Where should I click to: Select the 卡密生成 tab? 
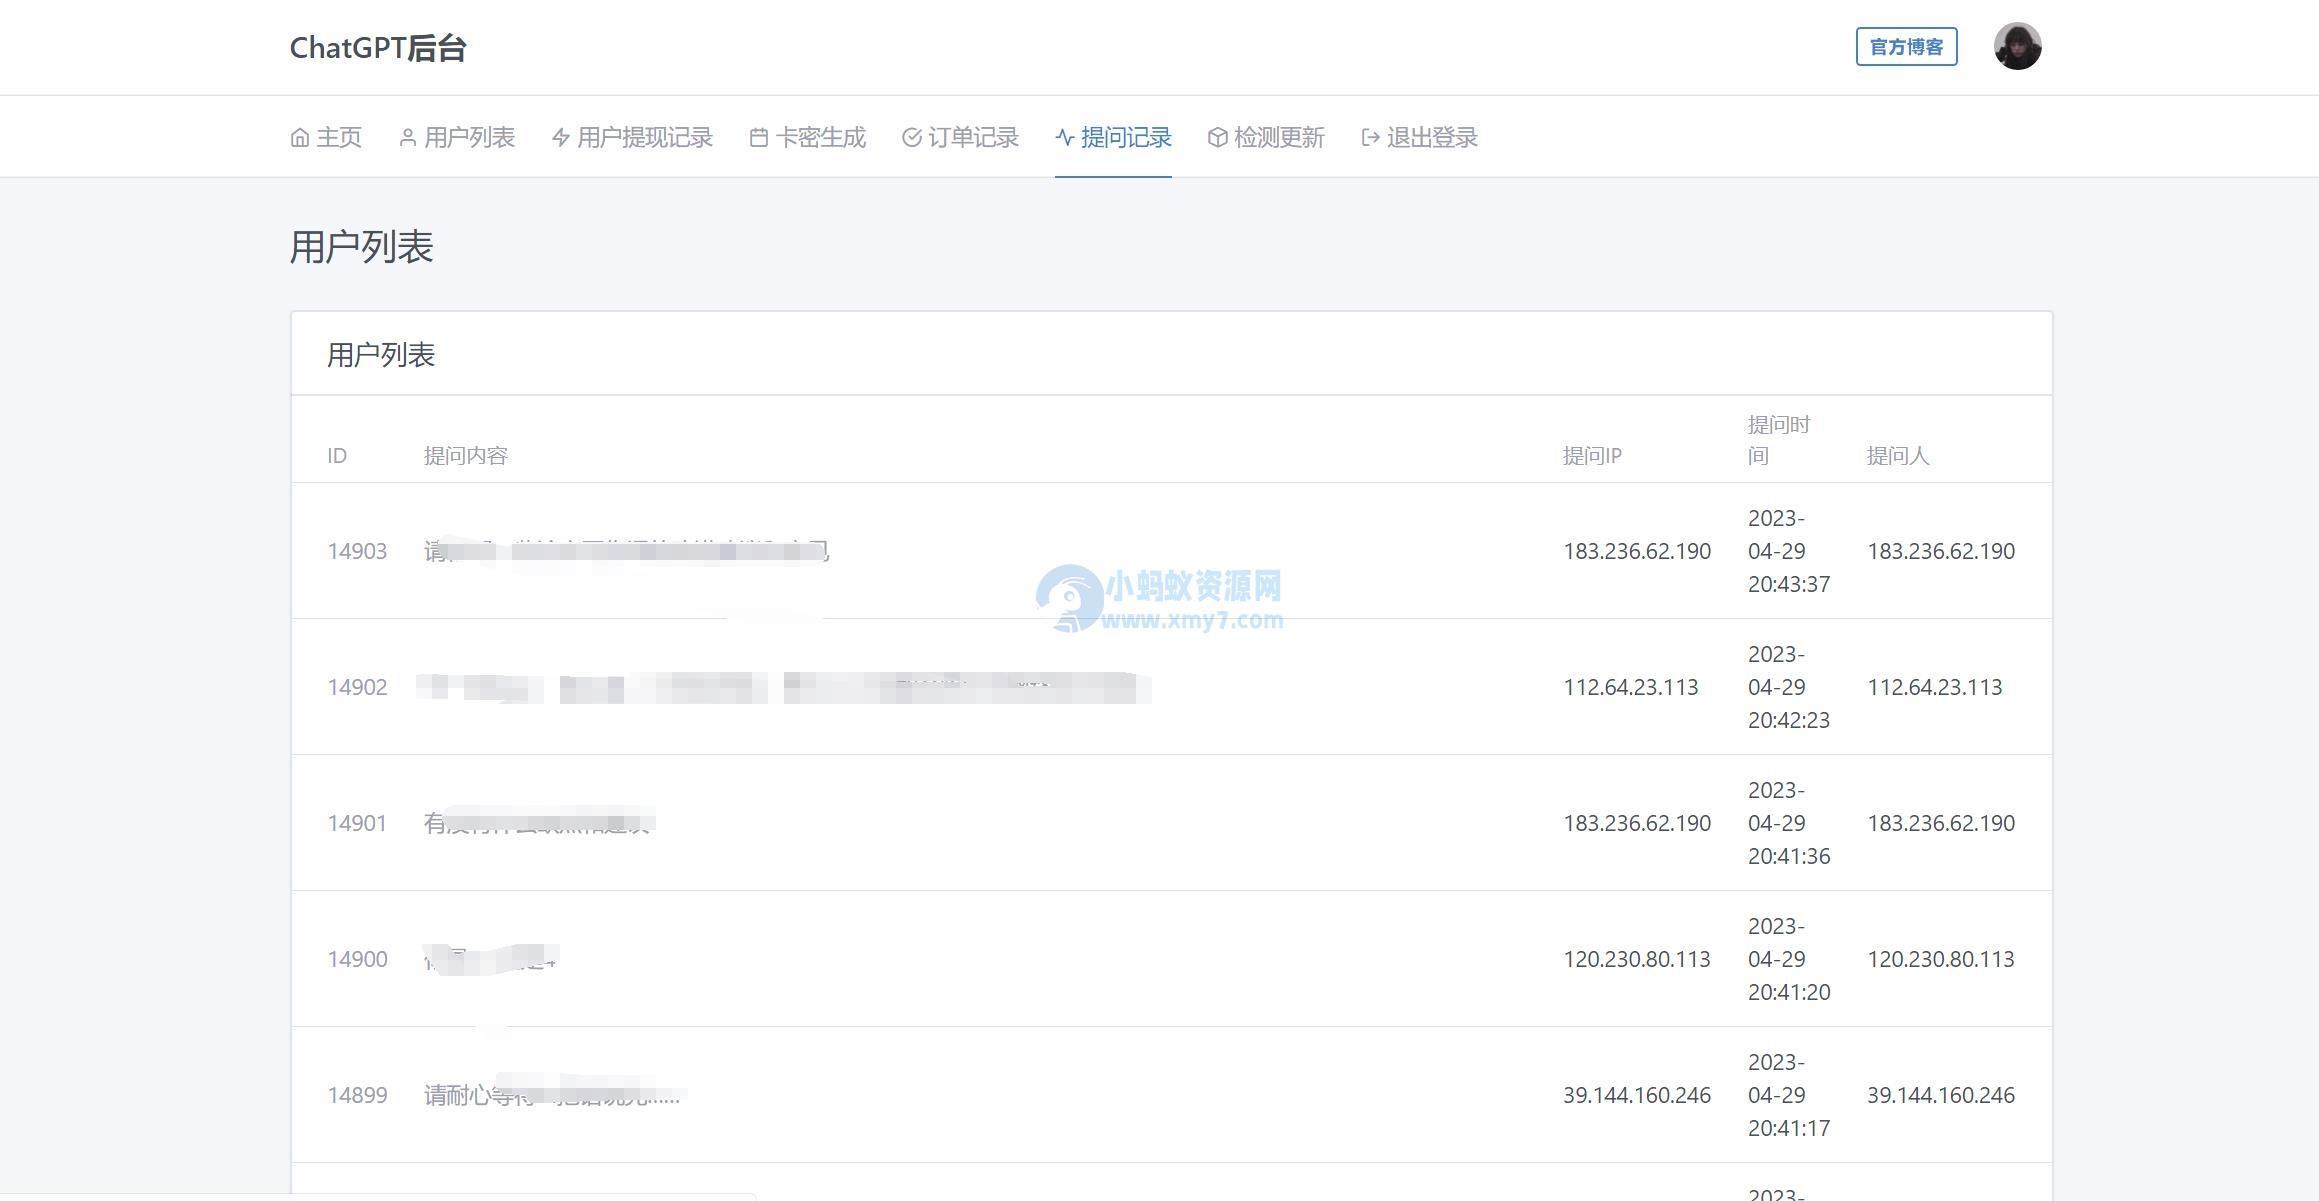(x=807, y=137)
